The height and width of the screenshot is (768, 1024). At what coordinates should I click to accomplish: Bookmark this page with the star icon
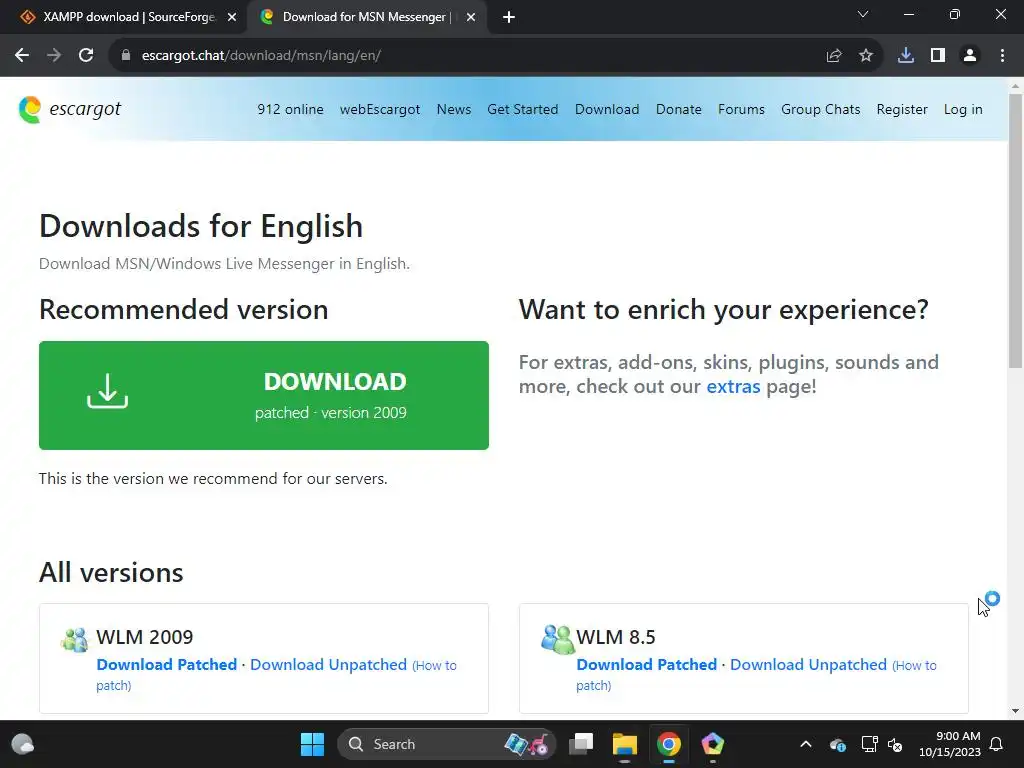tap(866, 56)
